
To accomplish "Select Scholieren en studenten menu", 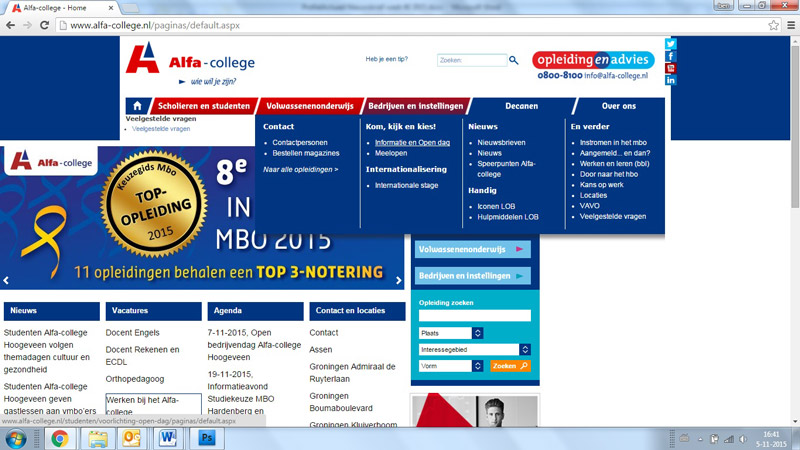I will tap(204, 106).
